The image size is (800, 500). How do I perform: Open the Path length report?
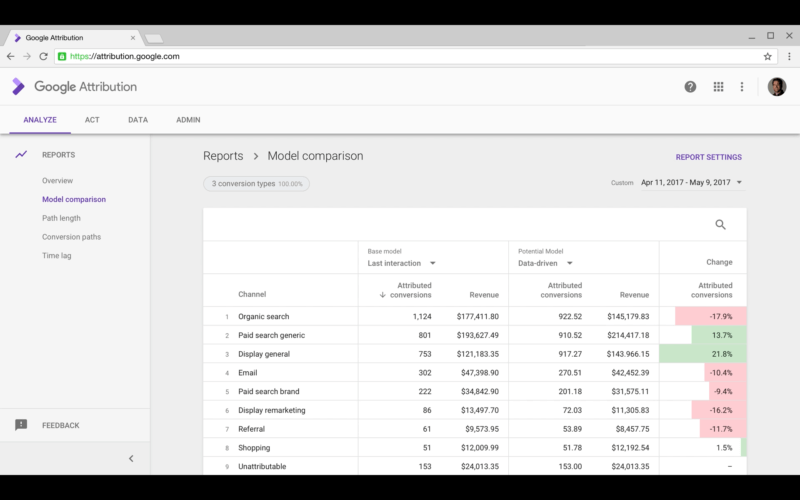pos(61,218)
